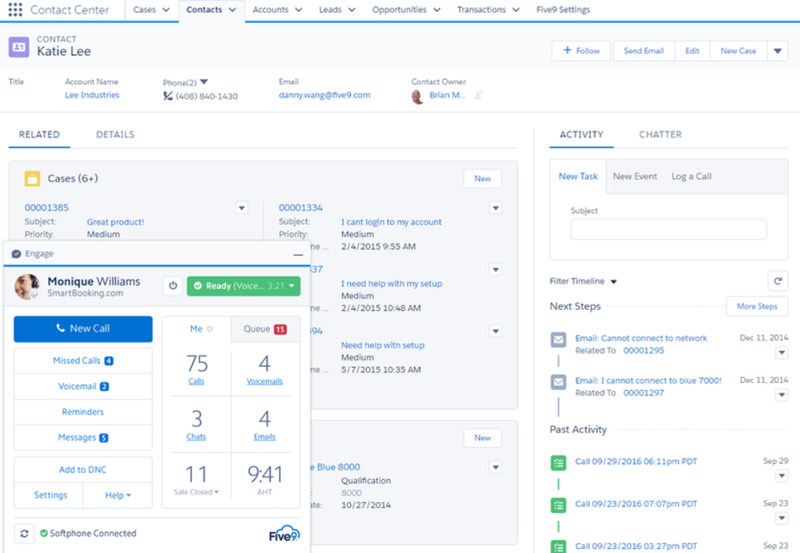Screen dimensions: 800x553
Task: Click the Katie Lee contact record icon
Action: 19,47
